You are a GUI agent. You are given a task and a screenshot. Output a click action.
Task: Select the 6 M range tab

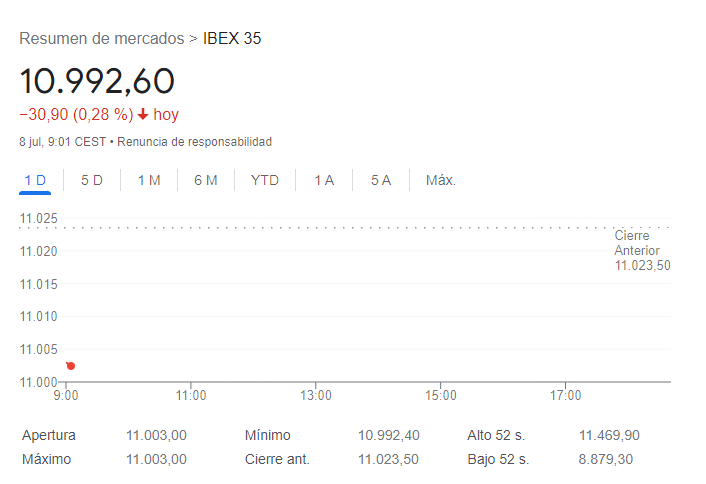(x=206, y=180)
